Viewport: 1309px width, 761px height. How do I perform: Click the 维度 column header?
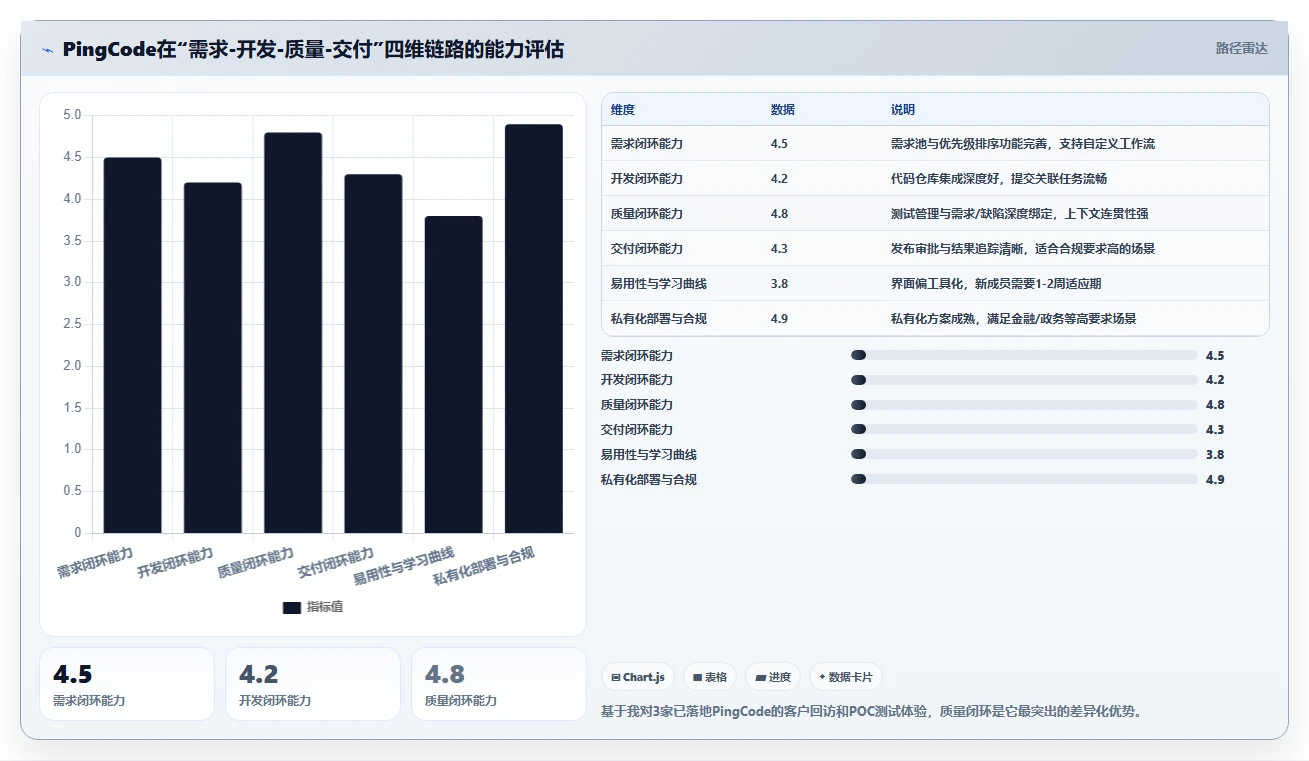coord(623,110)
